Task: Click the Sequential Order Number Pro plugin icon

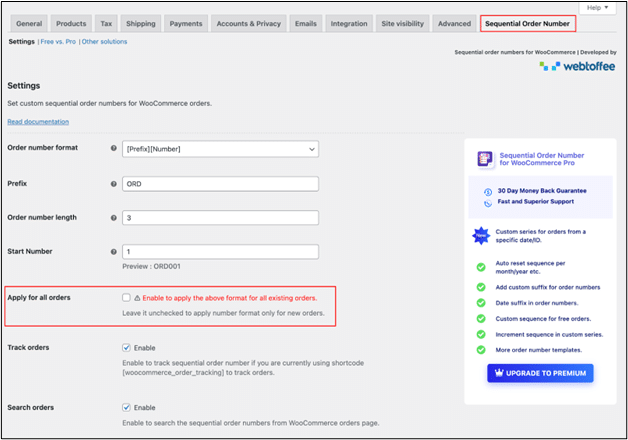Action: point(485,159)
